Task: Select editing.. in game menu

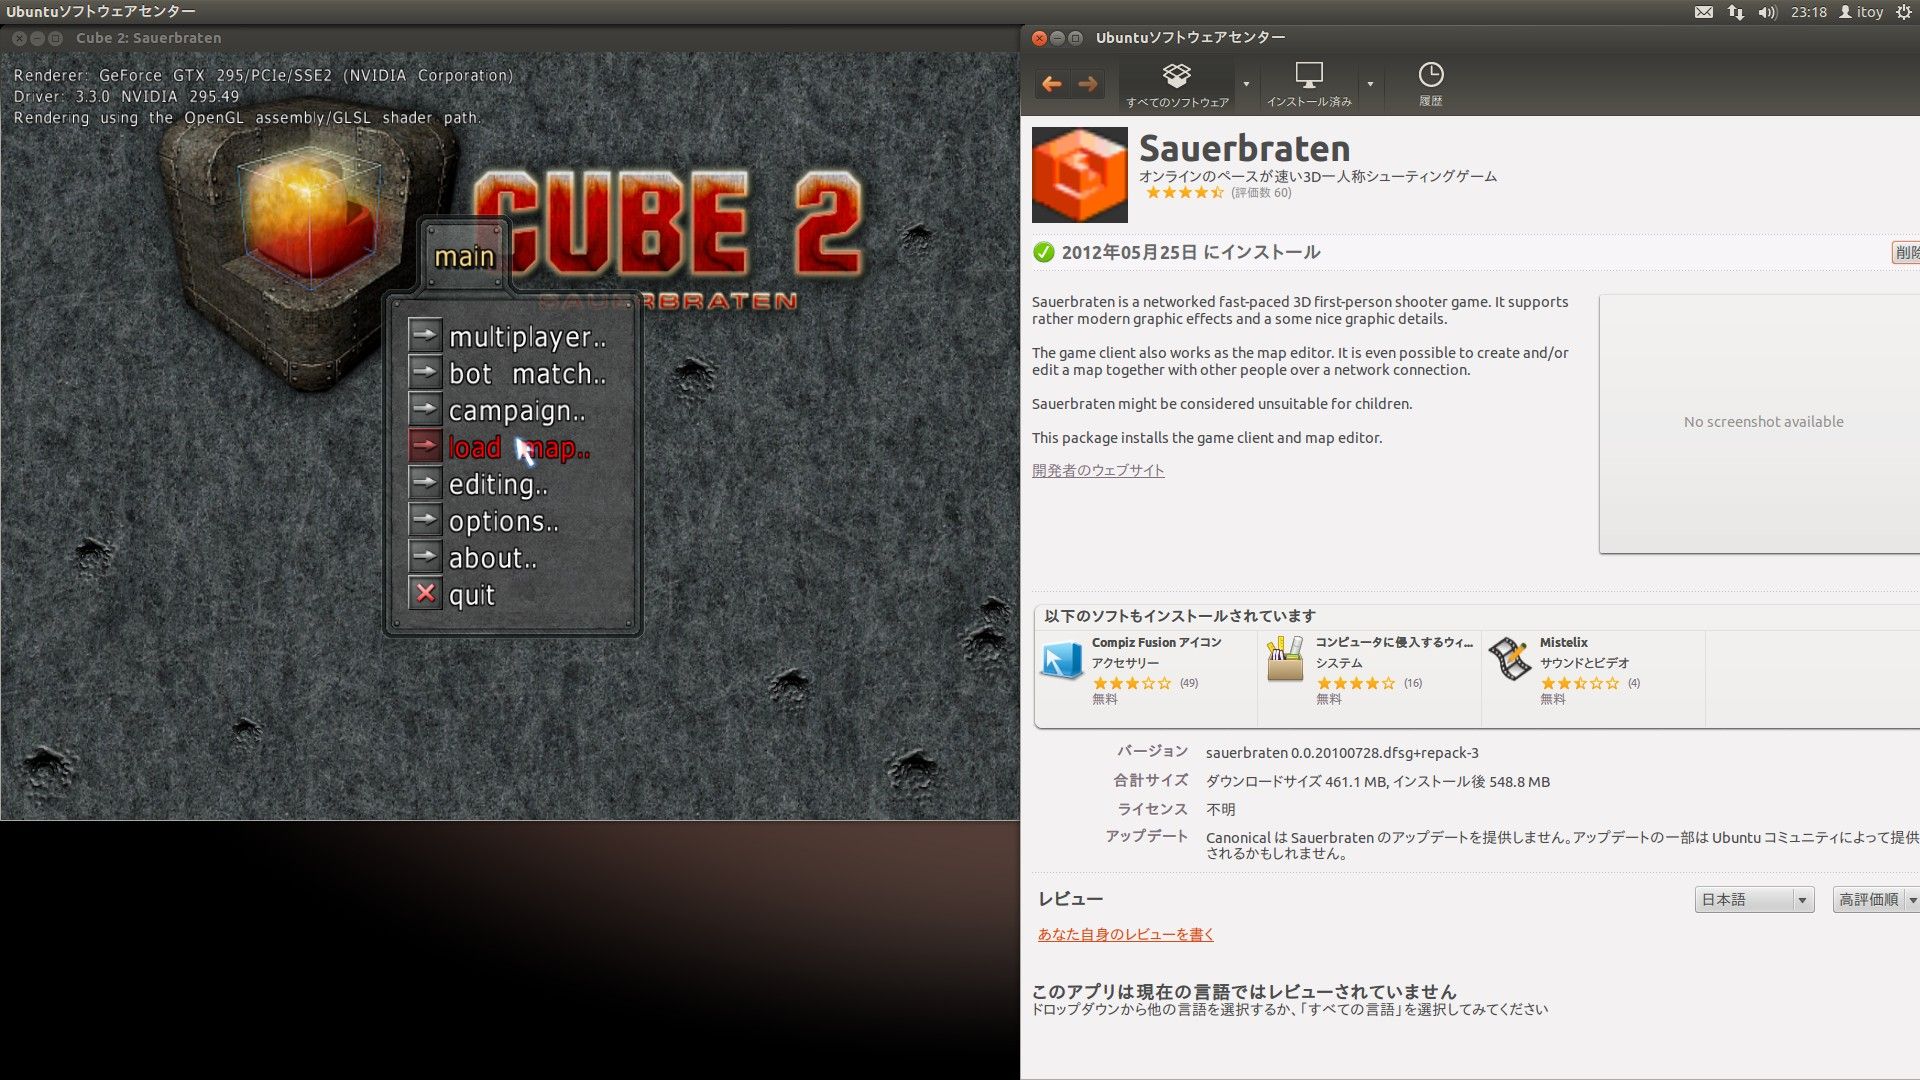Action: pyautogui.click(x=498, y=485)
